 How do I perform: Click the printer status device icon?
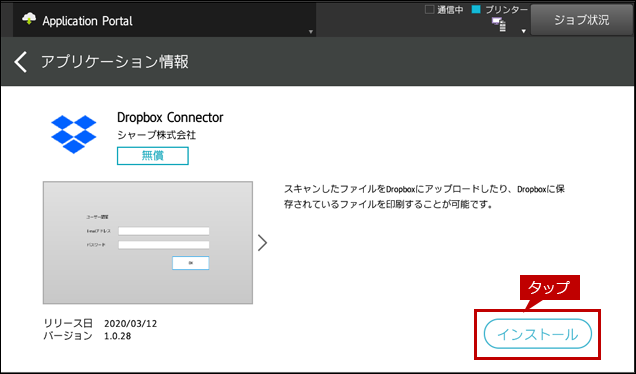499,24
